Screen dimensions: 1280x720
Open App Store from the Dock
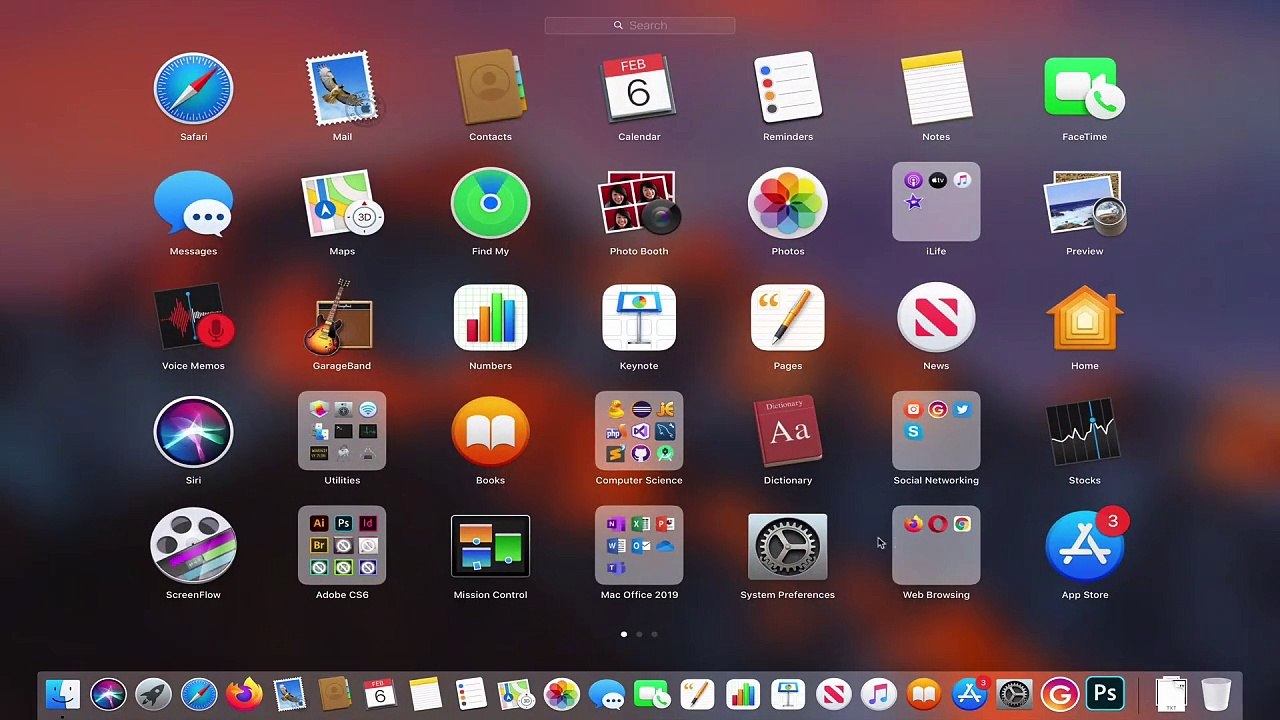pos(969,694)
